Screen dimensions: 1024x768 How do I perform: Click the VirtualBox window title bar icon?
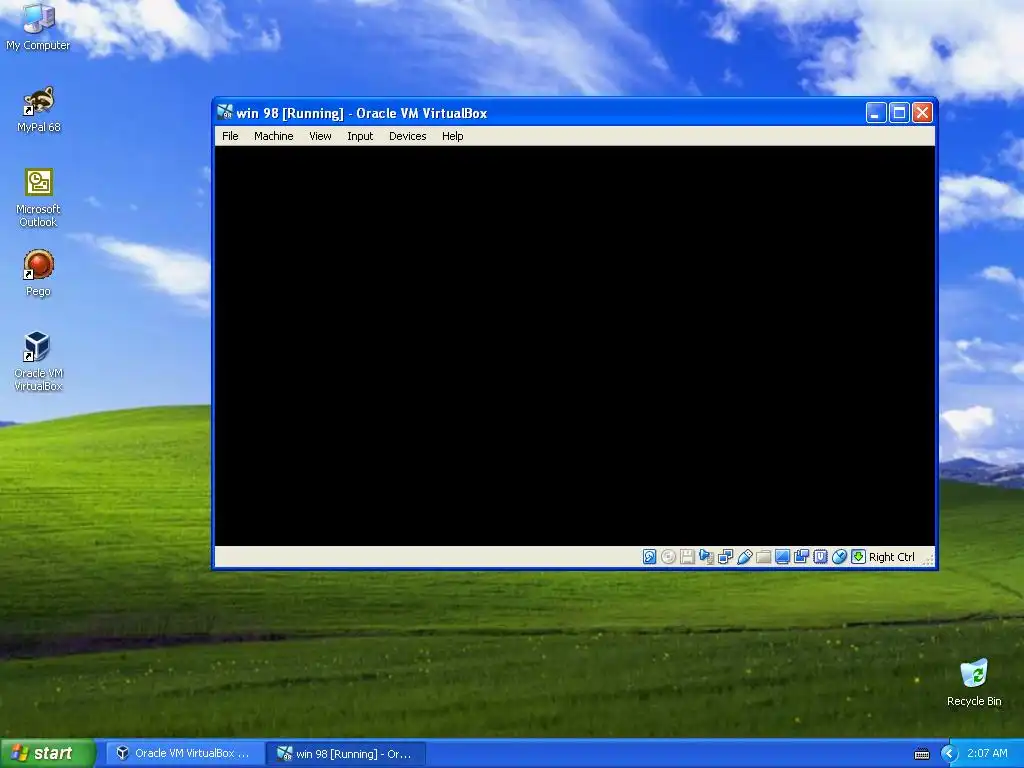click(225, 112)
